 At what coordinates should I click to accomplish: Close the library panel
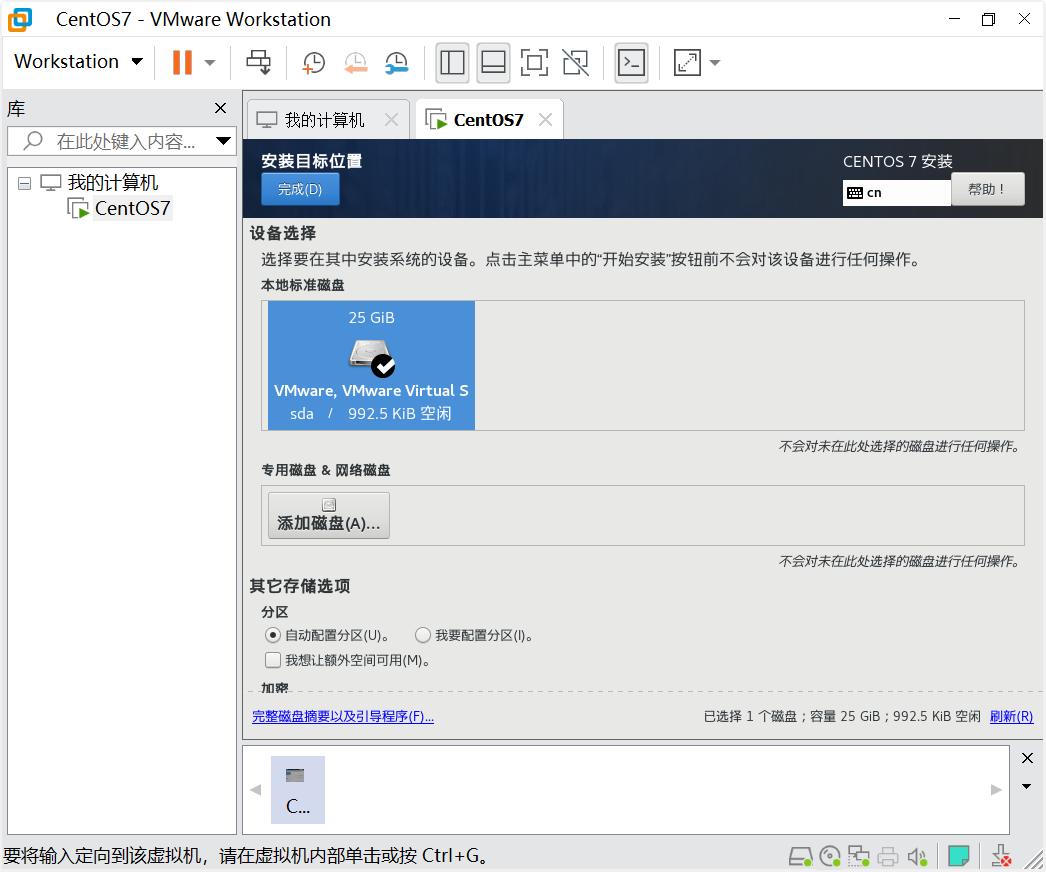(x=221, y=108)
